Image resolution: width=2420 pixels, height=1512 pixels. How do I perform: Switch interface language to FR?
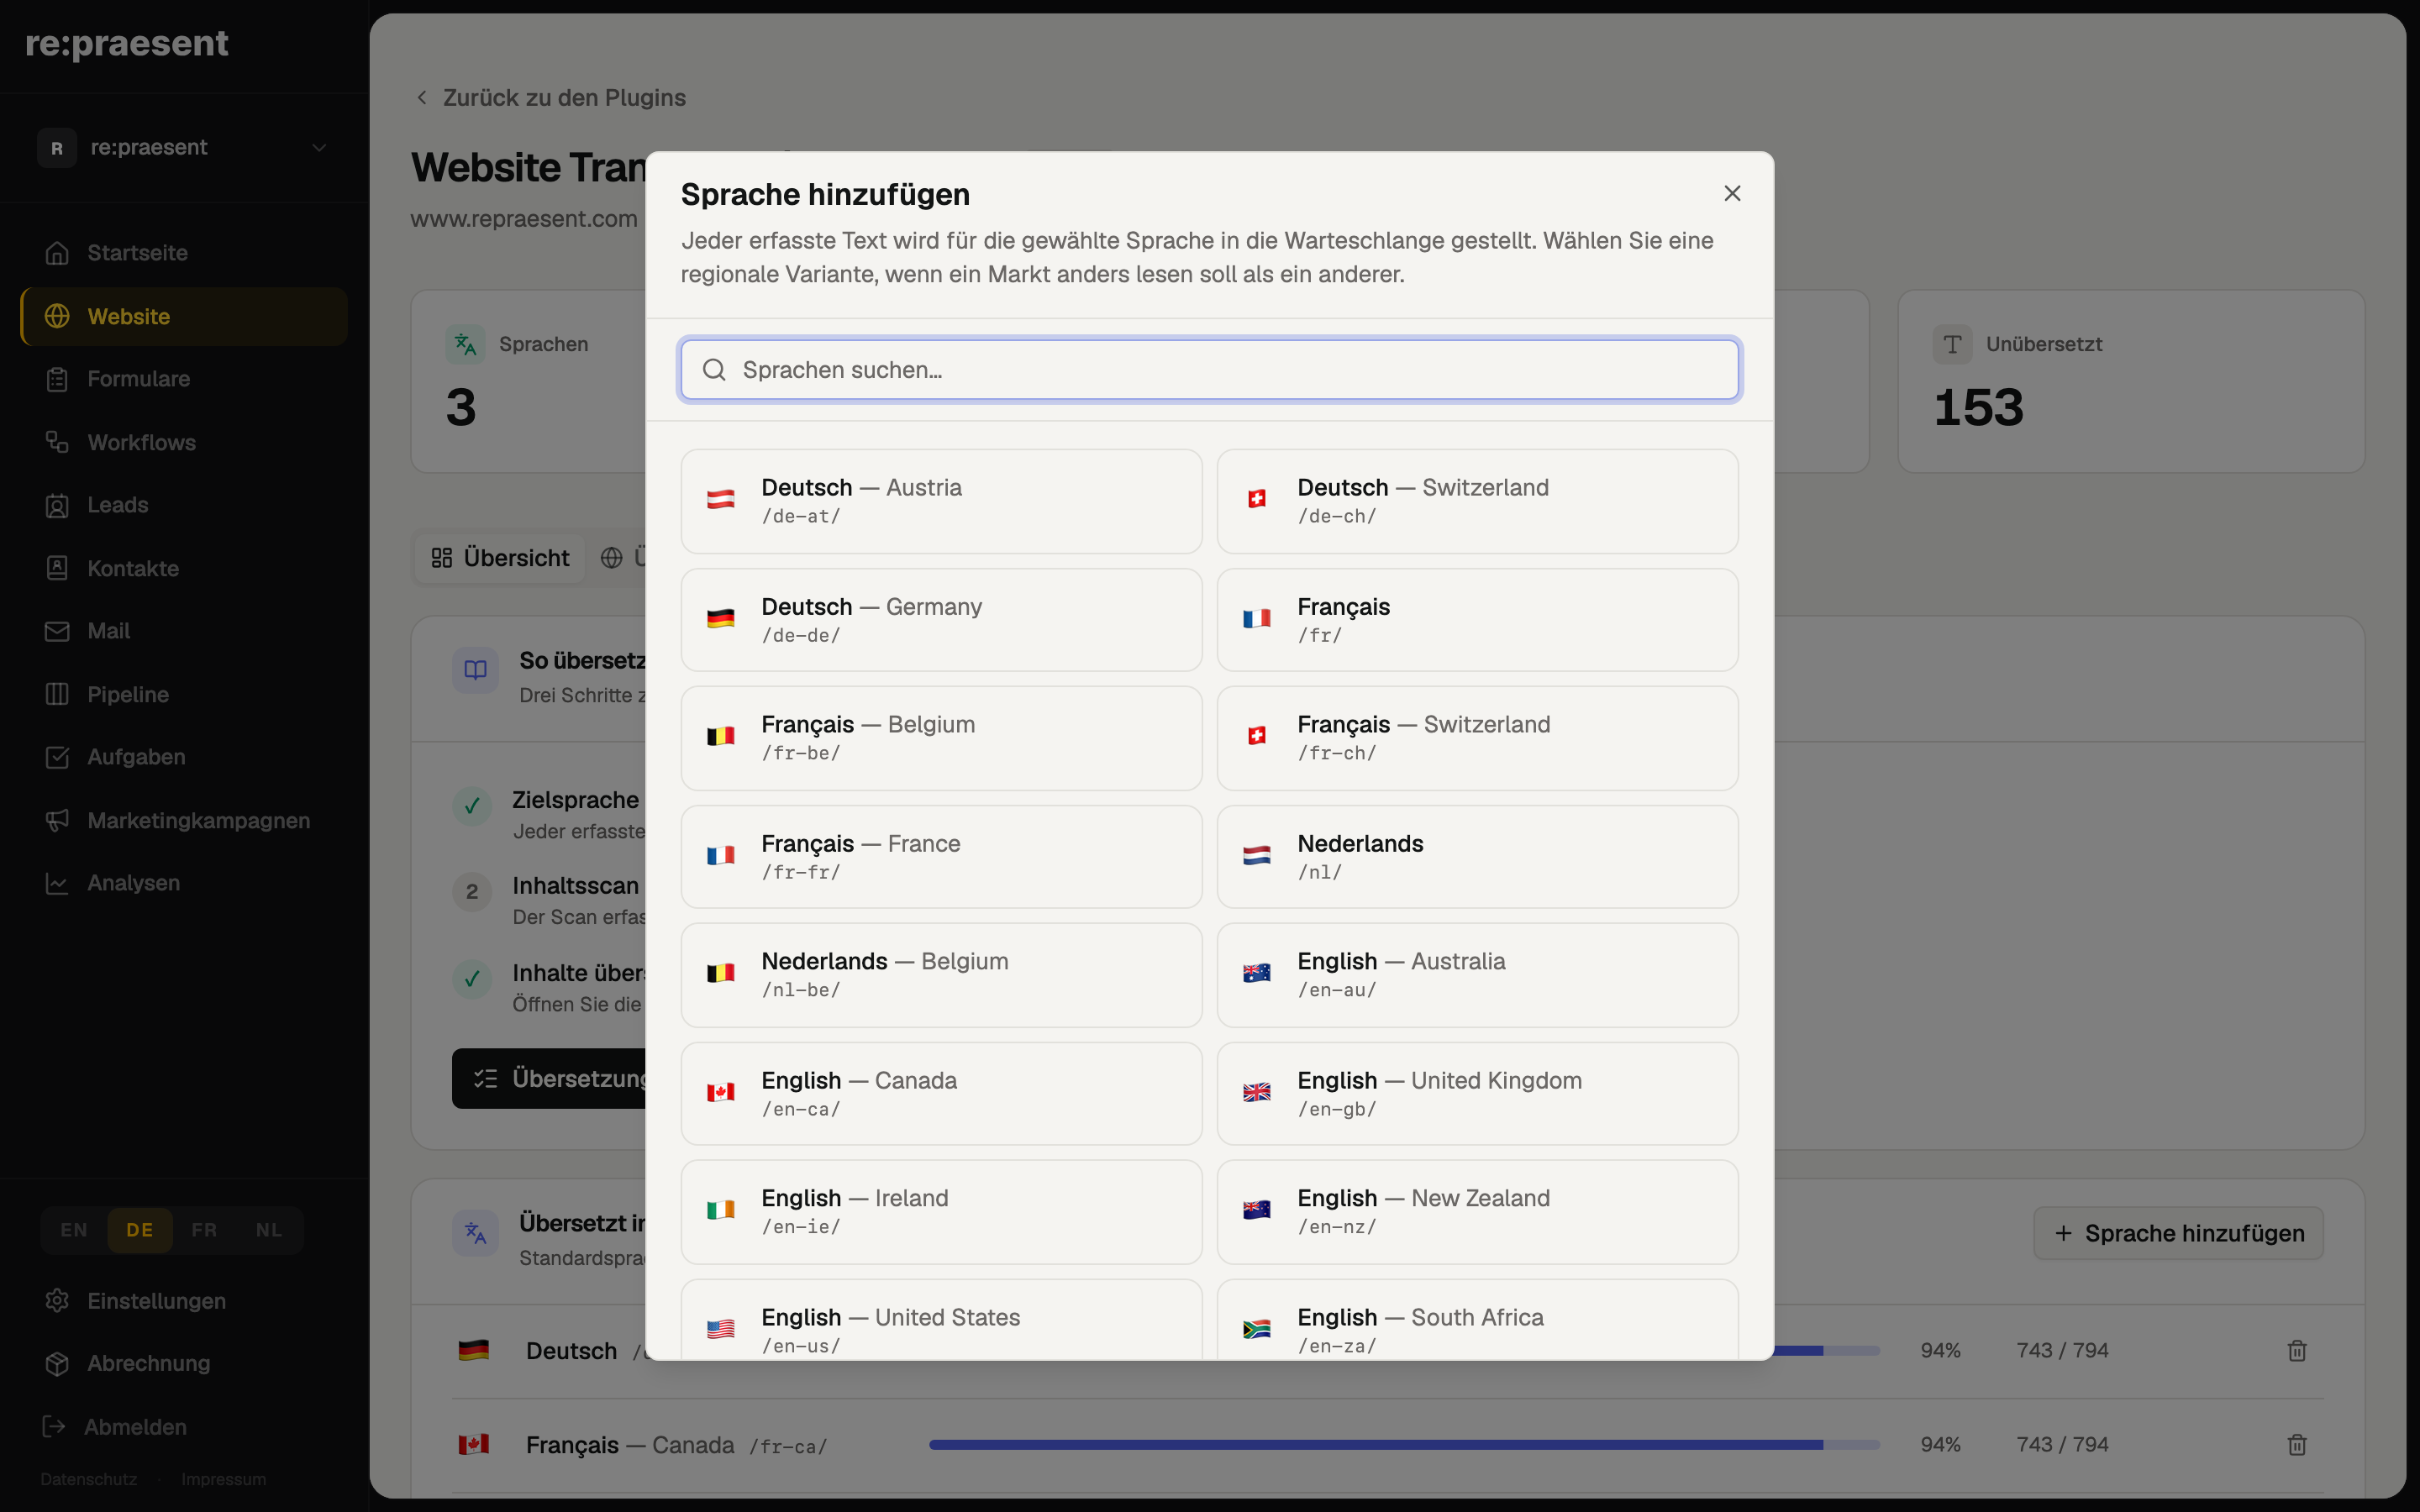click(204, 1230)
